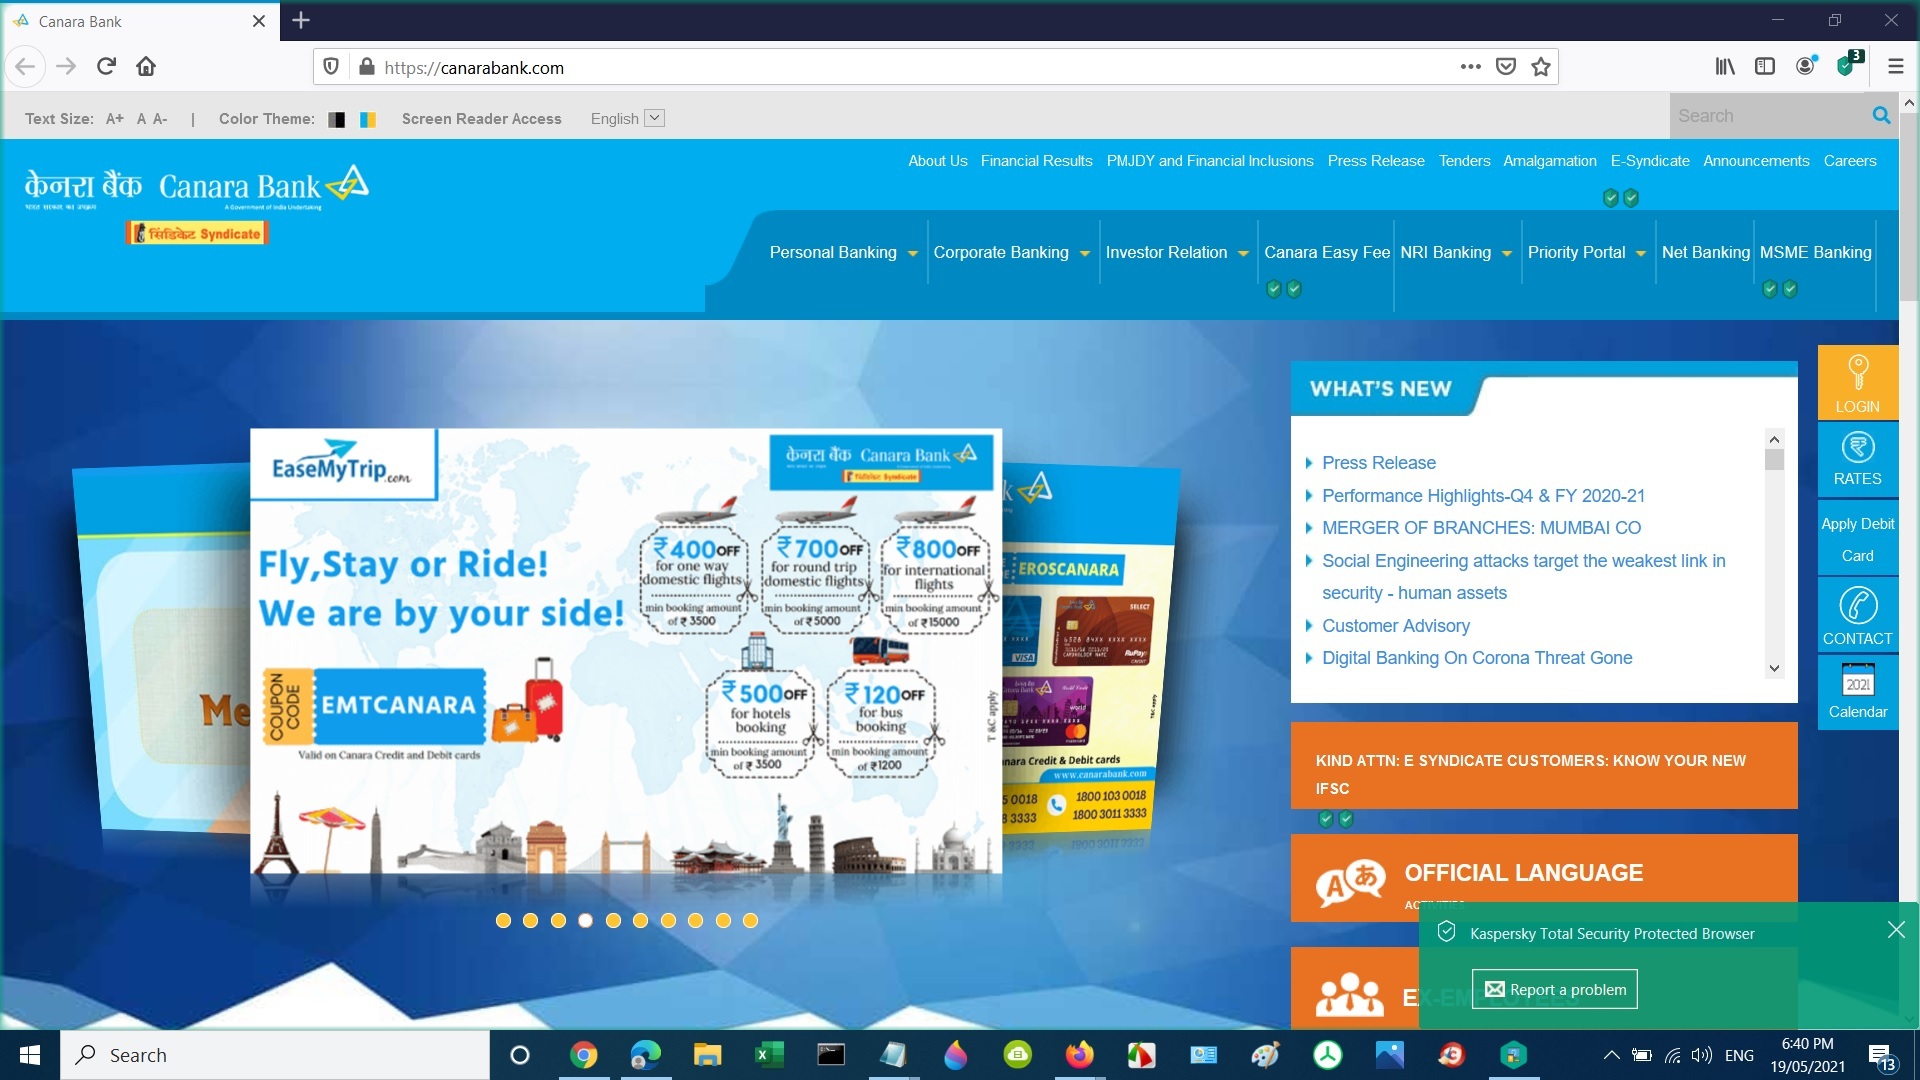Click Firefox home button
1920x1080 pixels.
(146, 67)
